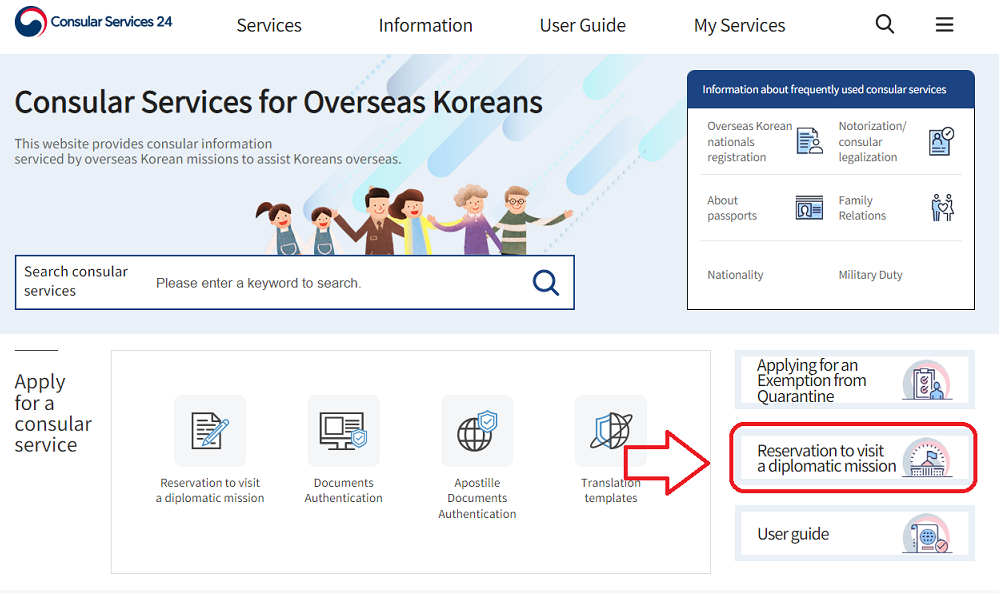999x594 pixels.
Task: Select the Apostille Documents Authentication icon
Action: coord(477,431)
